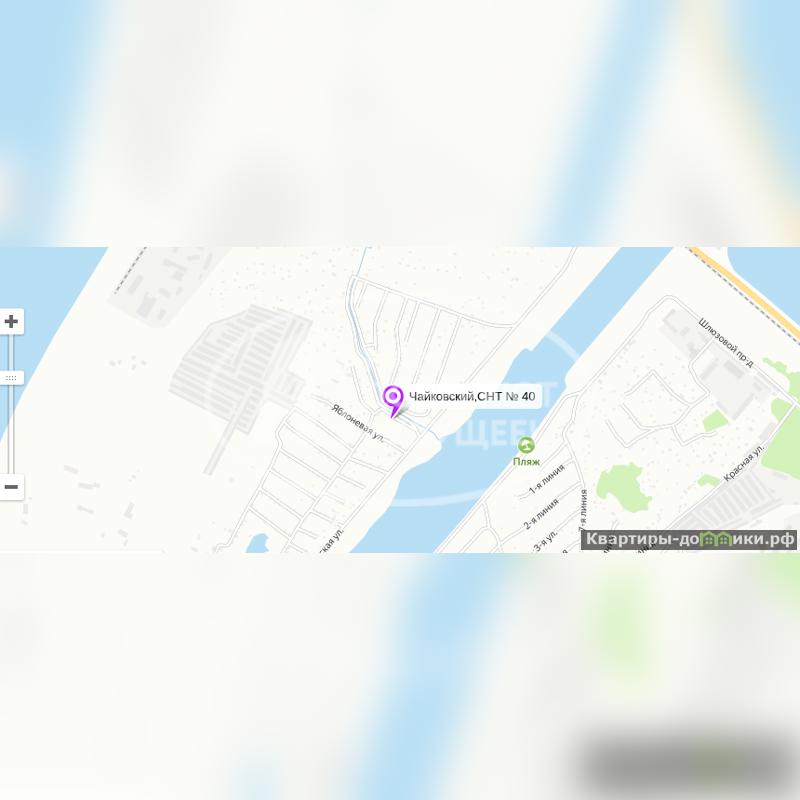Click the Шлюзовой пр-д road label
The width and height of the screenshot is (800, 800).
click(x=726, y=342)
